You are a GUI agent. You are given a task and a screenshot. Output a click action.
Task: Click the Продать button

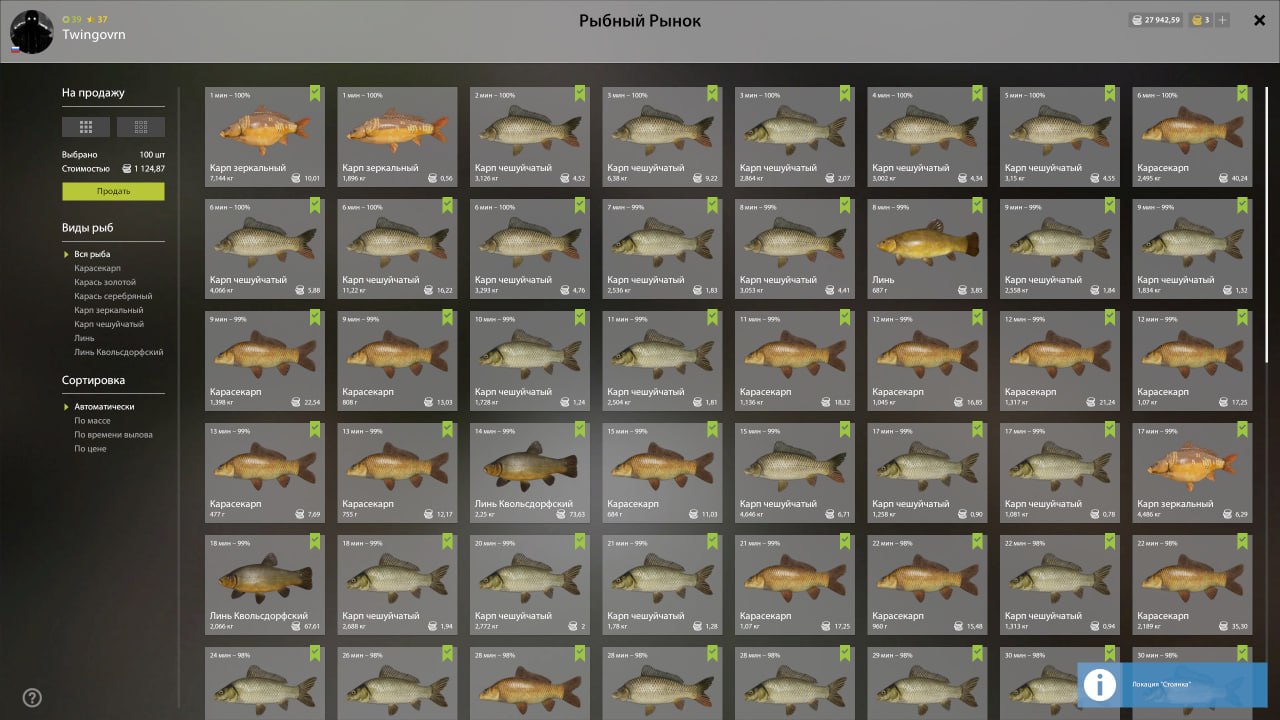pos(113,191)
